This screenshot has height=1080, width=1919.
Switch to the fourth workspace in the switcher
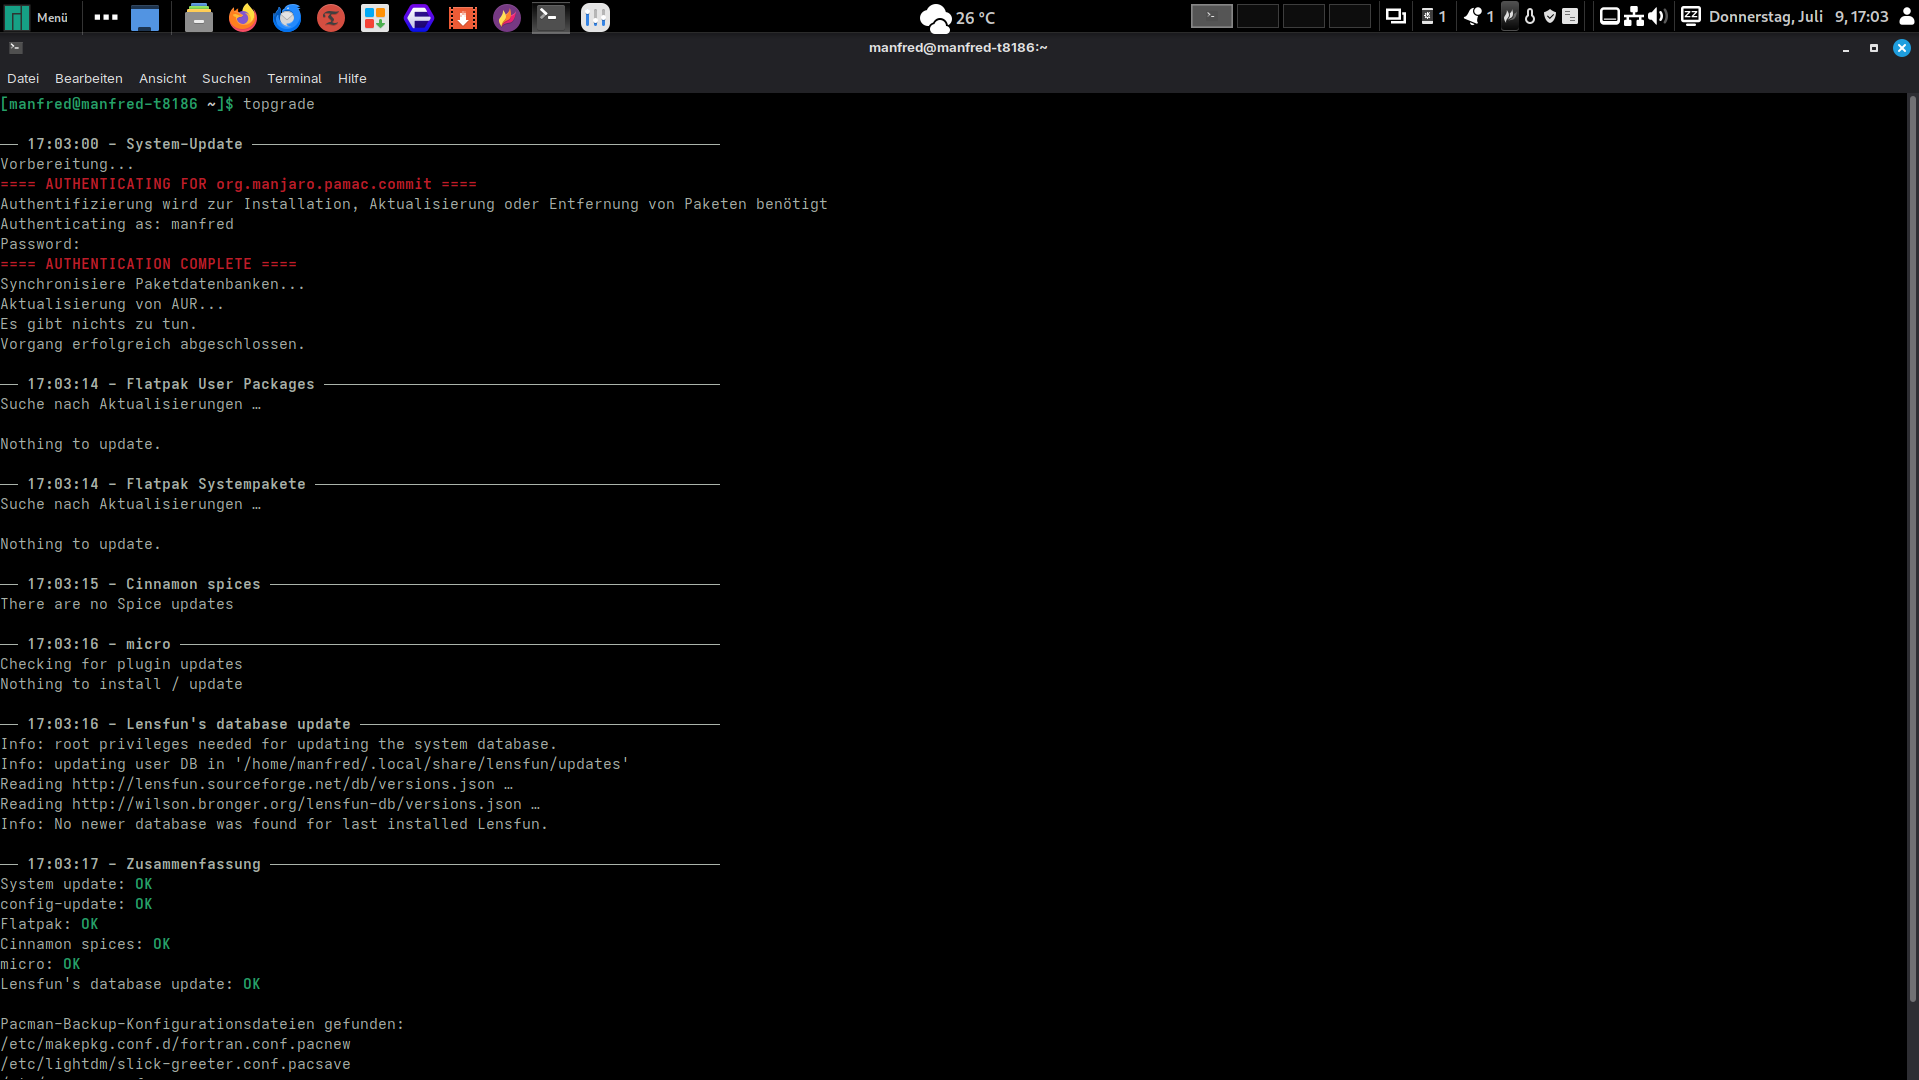click(1350, 16)
